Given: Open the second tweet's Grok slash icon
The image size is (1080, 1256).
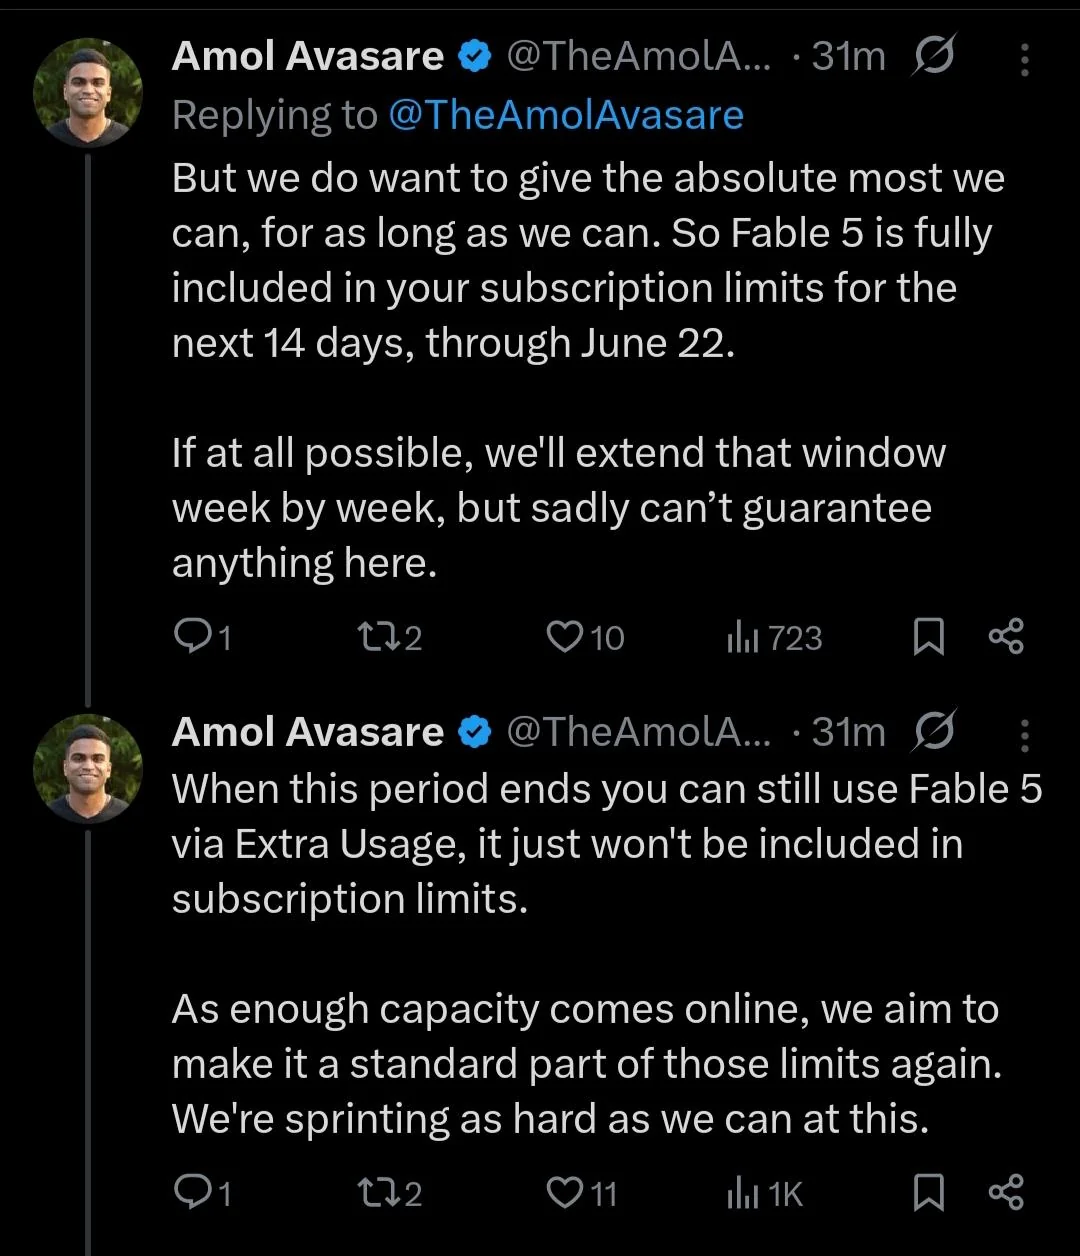Looking at the screenshot, I should click(x=934, y=732).
